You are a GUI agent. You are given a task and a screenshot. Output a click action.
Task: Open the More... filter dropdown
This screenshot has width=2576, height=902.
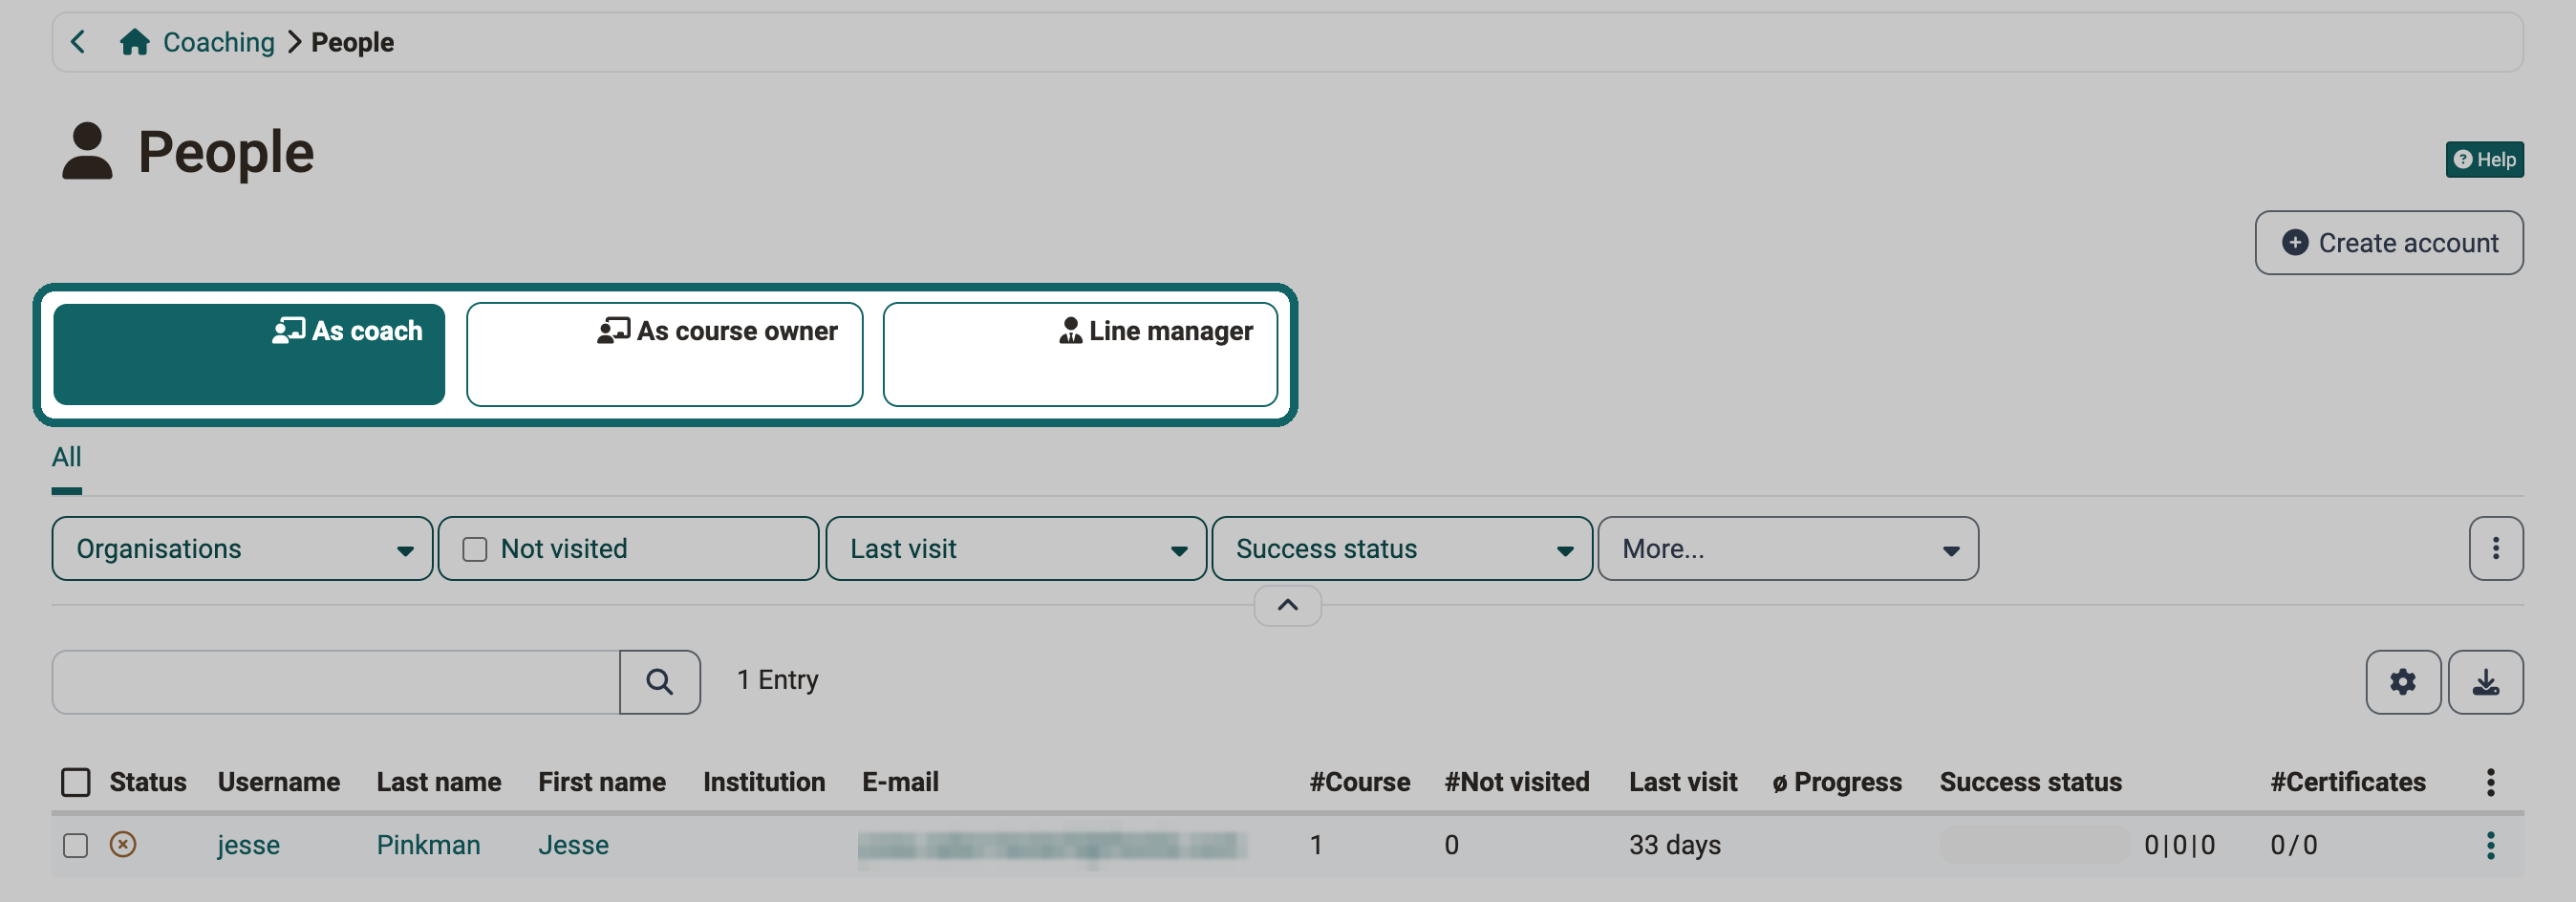click(x=1787, y=548)
